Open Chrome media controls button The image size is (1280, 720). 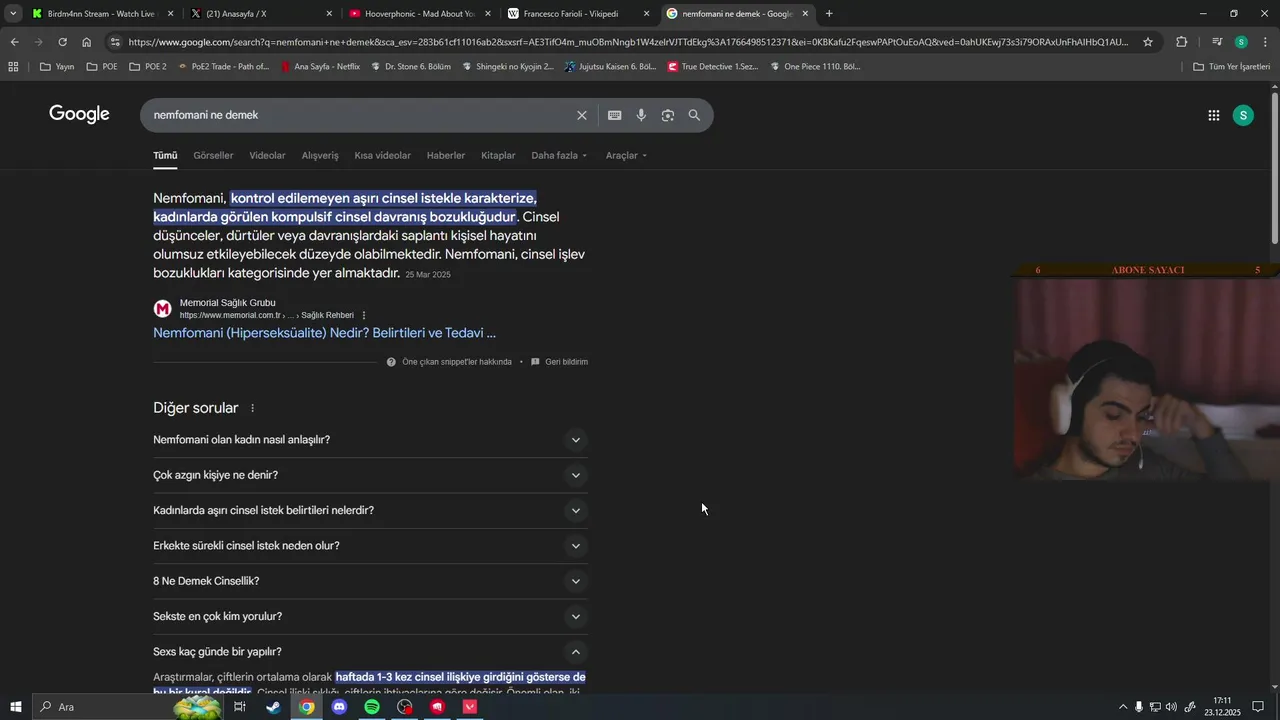pos(1217,42)
